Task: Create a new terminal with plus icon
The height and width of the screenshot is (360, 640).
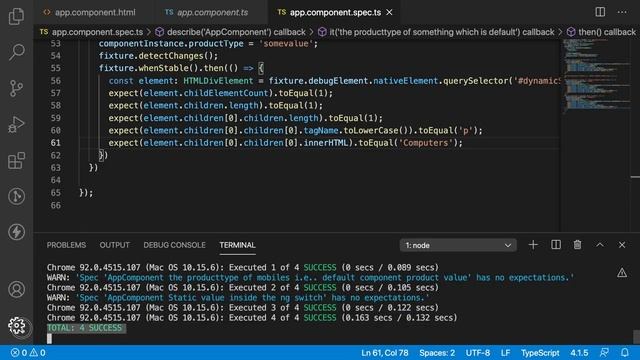Action: [x=533, y=244]
